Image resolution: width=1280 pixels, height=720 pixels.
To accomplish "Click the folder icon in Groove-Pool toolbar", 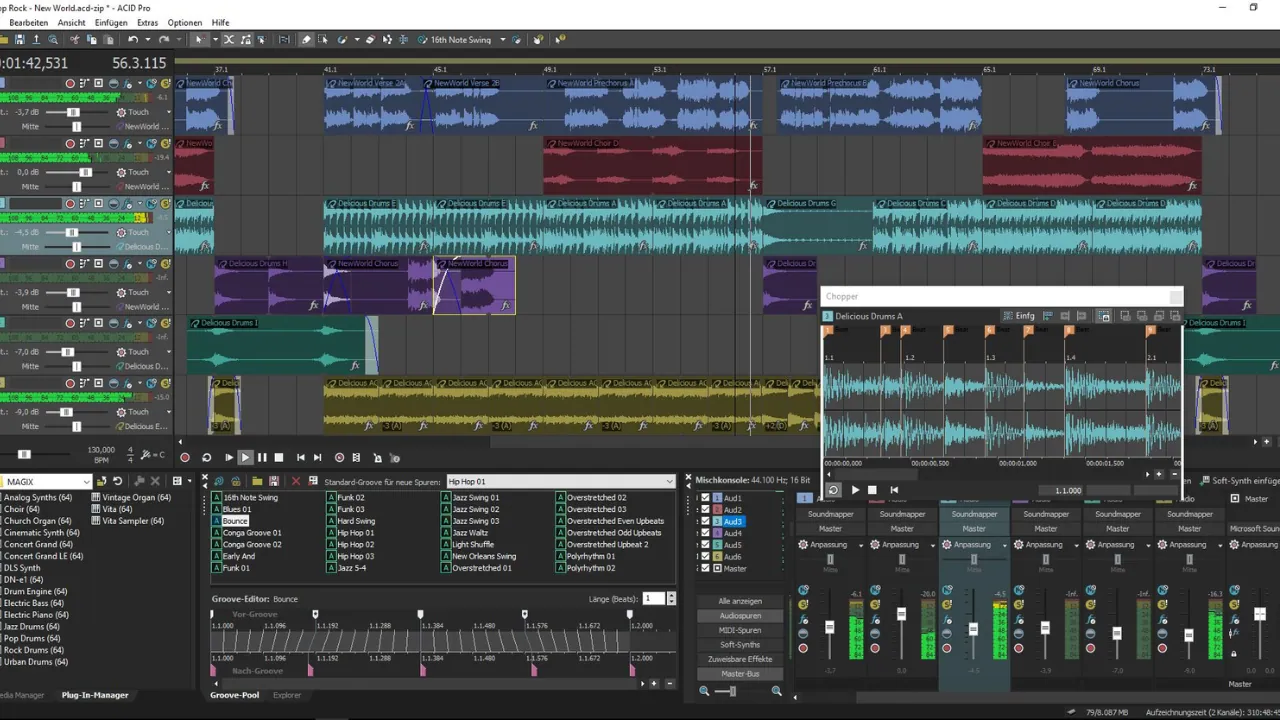I will (x=257, y=482).
